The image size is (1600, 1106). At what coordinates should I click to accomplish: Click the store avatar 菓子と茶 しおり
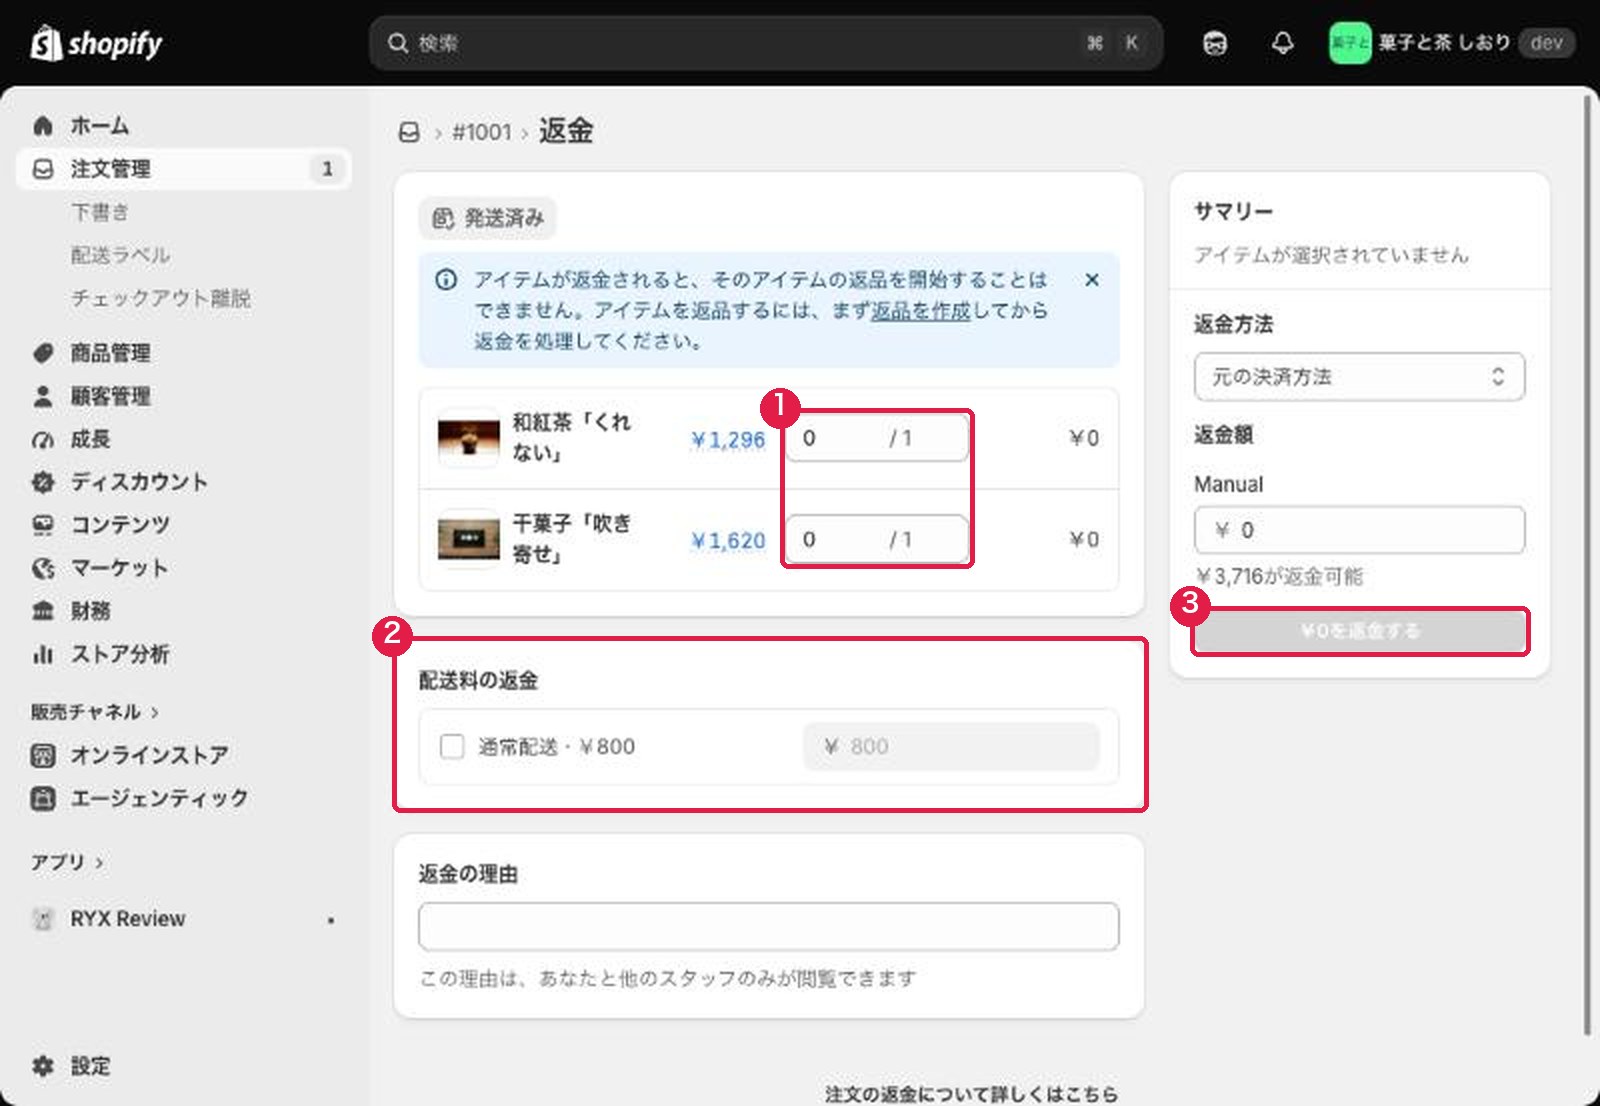point(1349,43)
